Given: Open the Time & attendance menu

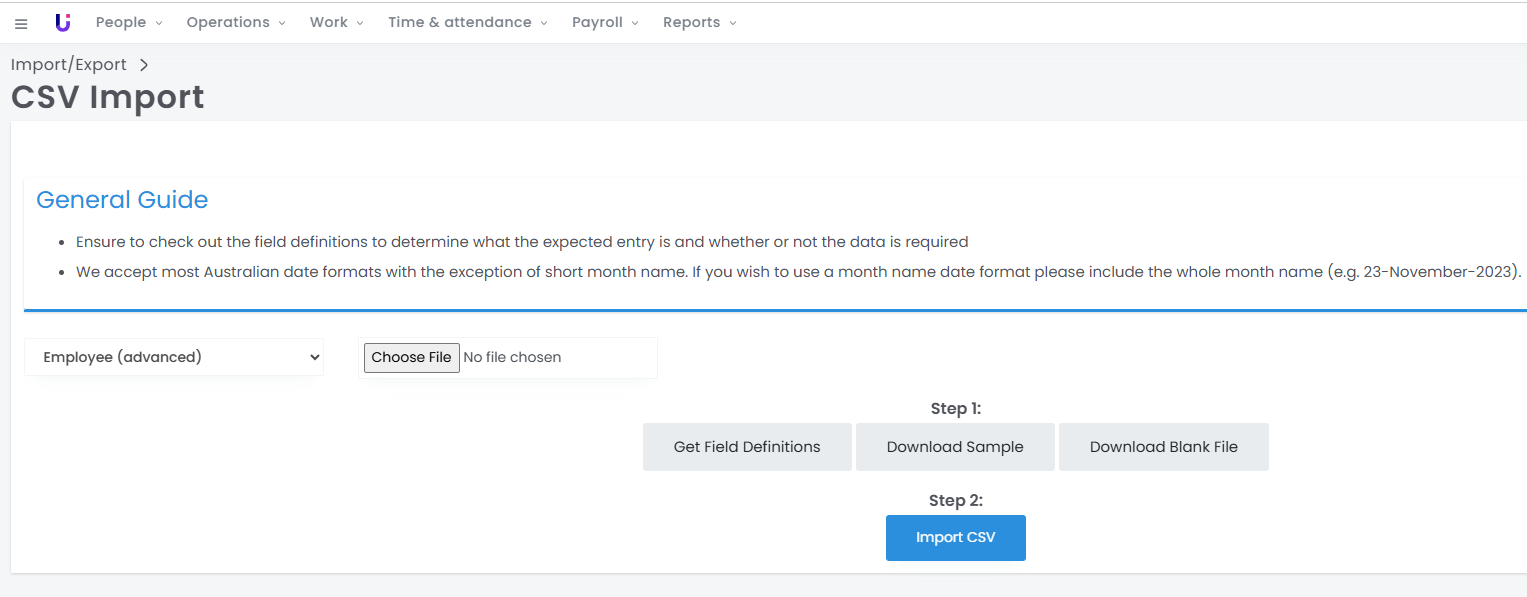Looking at the screenshot, I should [x=468, y=22].
